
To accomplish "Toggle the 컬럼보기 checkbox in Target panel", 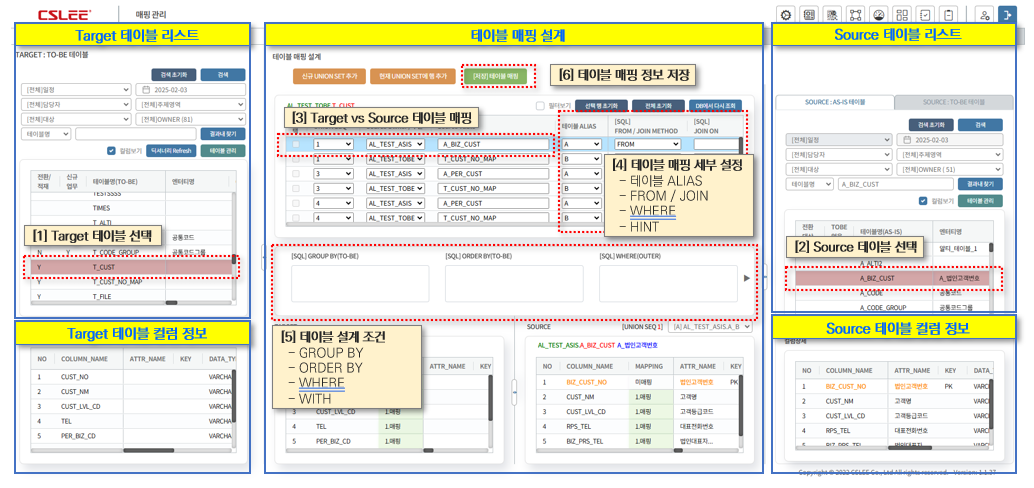I will 112,151.
